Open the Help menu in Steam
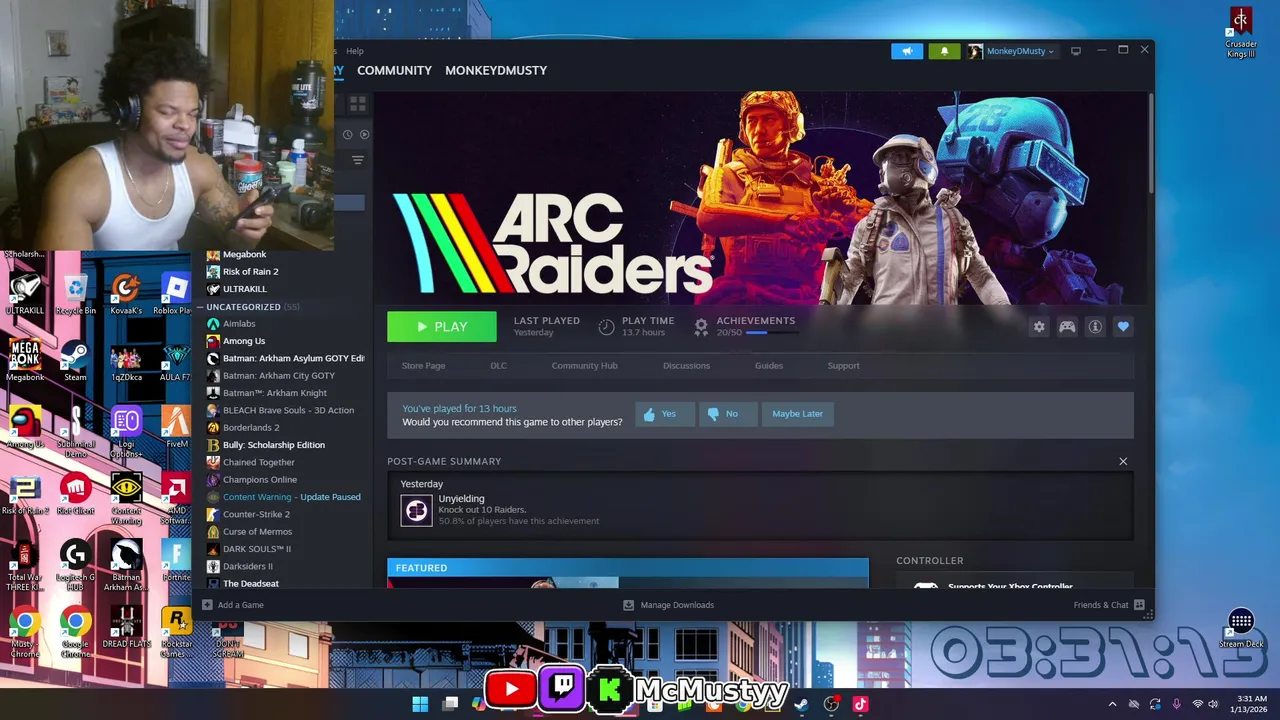The image size is (1280, 720). tap(354, 51)
